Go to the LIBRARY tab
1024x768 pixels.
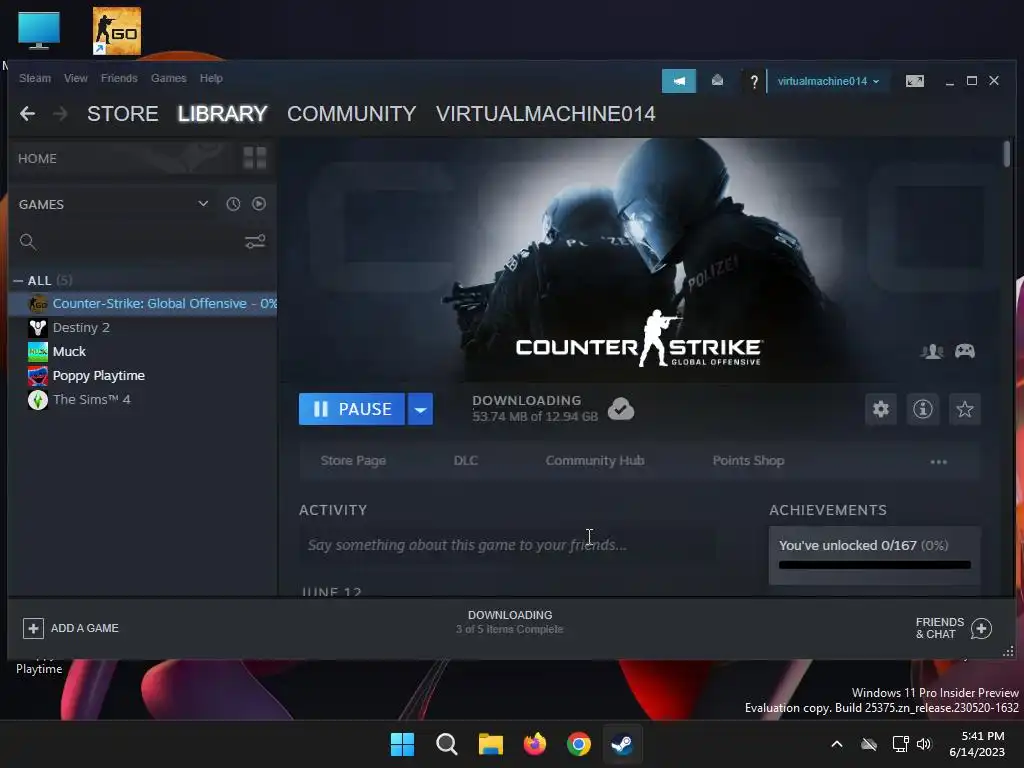pyautogui.click(x=223, y=114)
